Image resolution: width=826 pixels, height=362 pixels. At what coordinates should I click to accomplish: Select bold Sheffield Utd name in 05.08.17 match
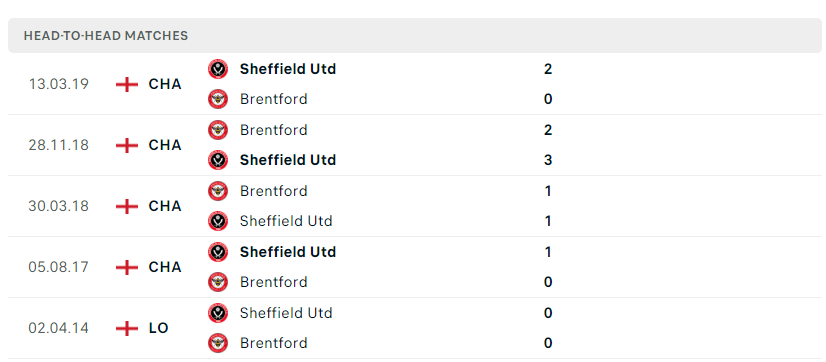click(288, 252)
